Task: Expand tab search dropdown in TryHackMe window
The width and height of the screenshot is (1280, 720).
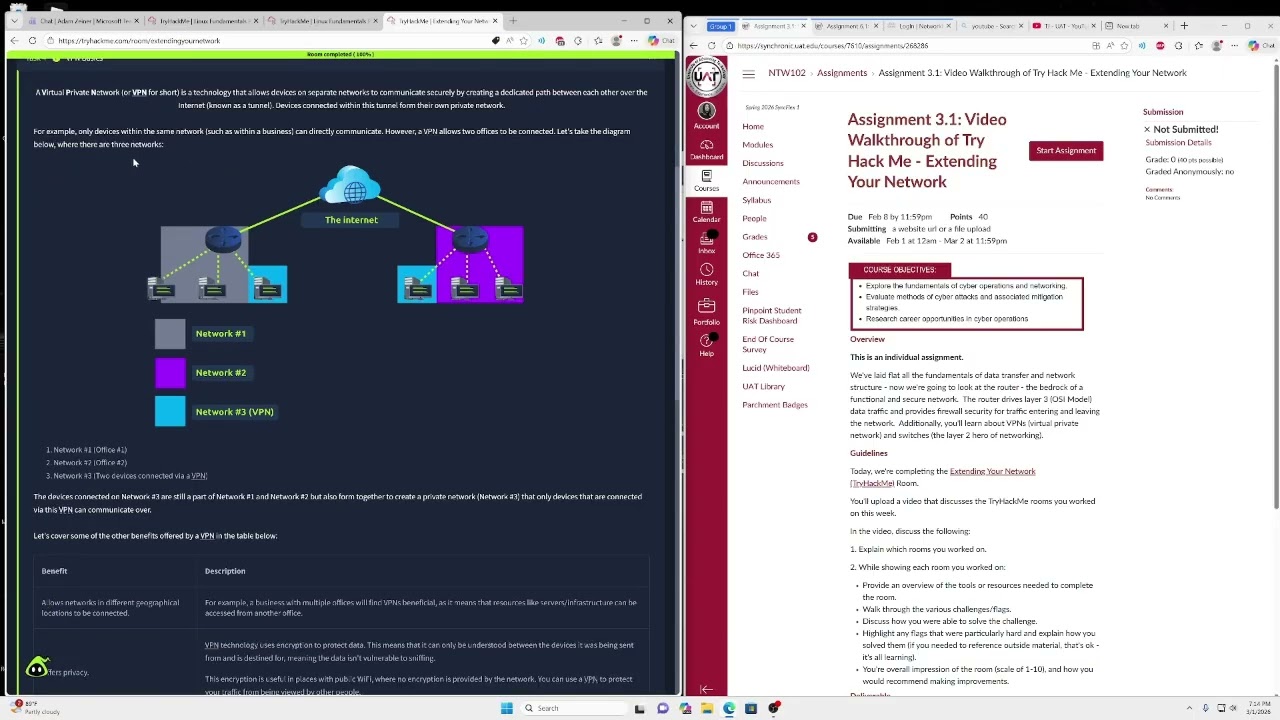Action: pos(14,21)
